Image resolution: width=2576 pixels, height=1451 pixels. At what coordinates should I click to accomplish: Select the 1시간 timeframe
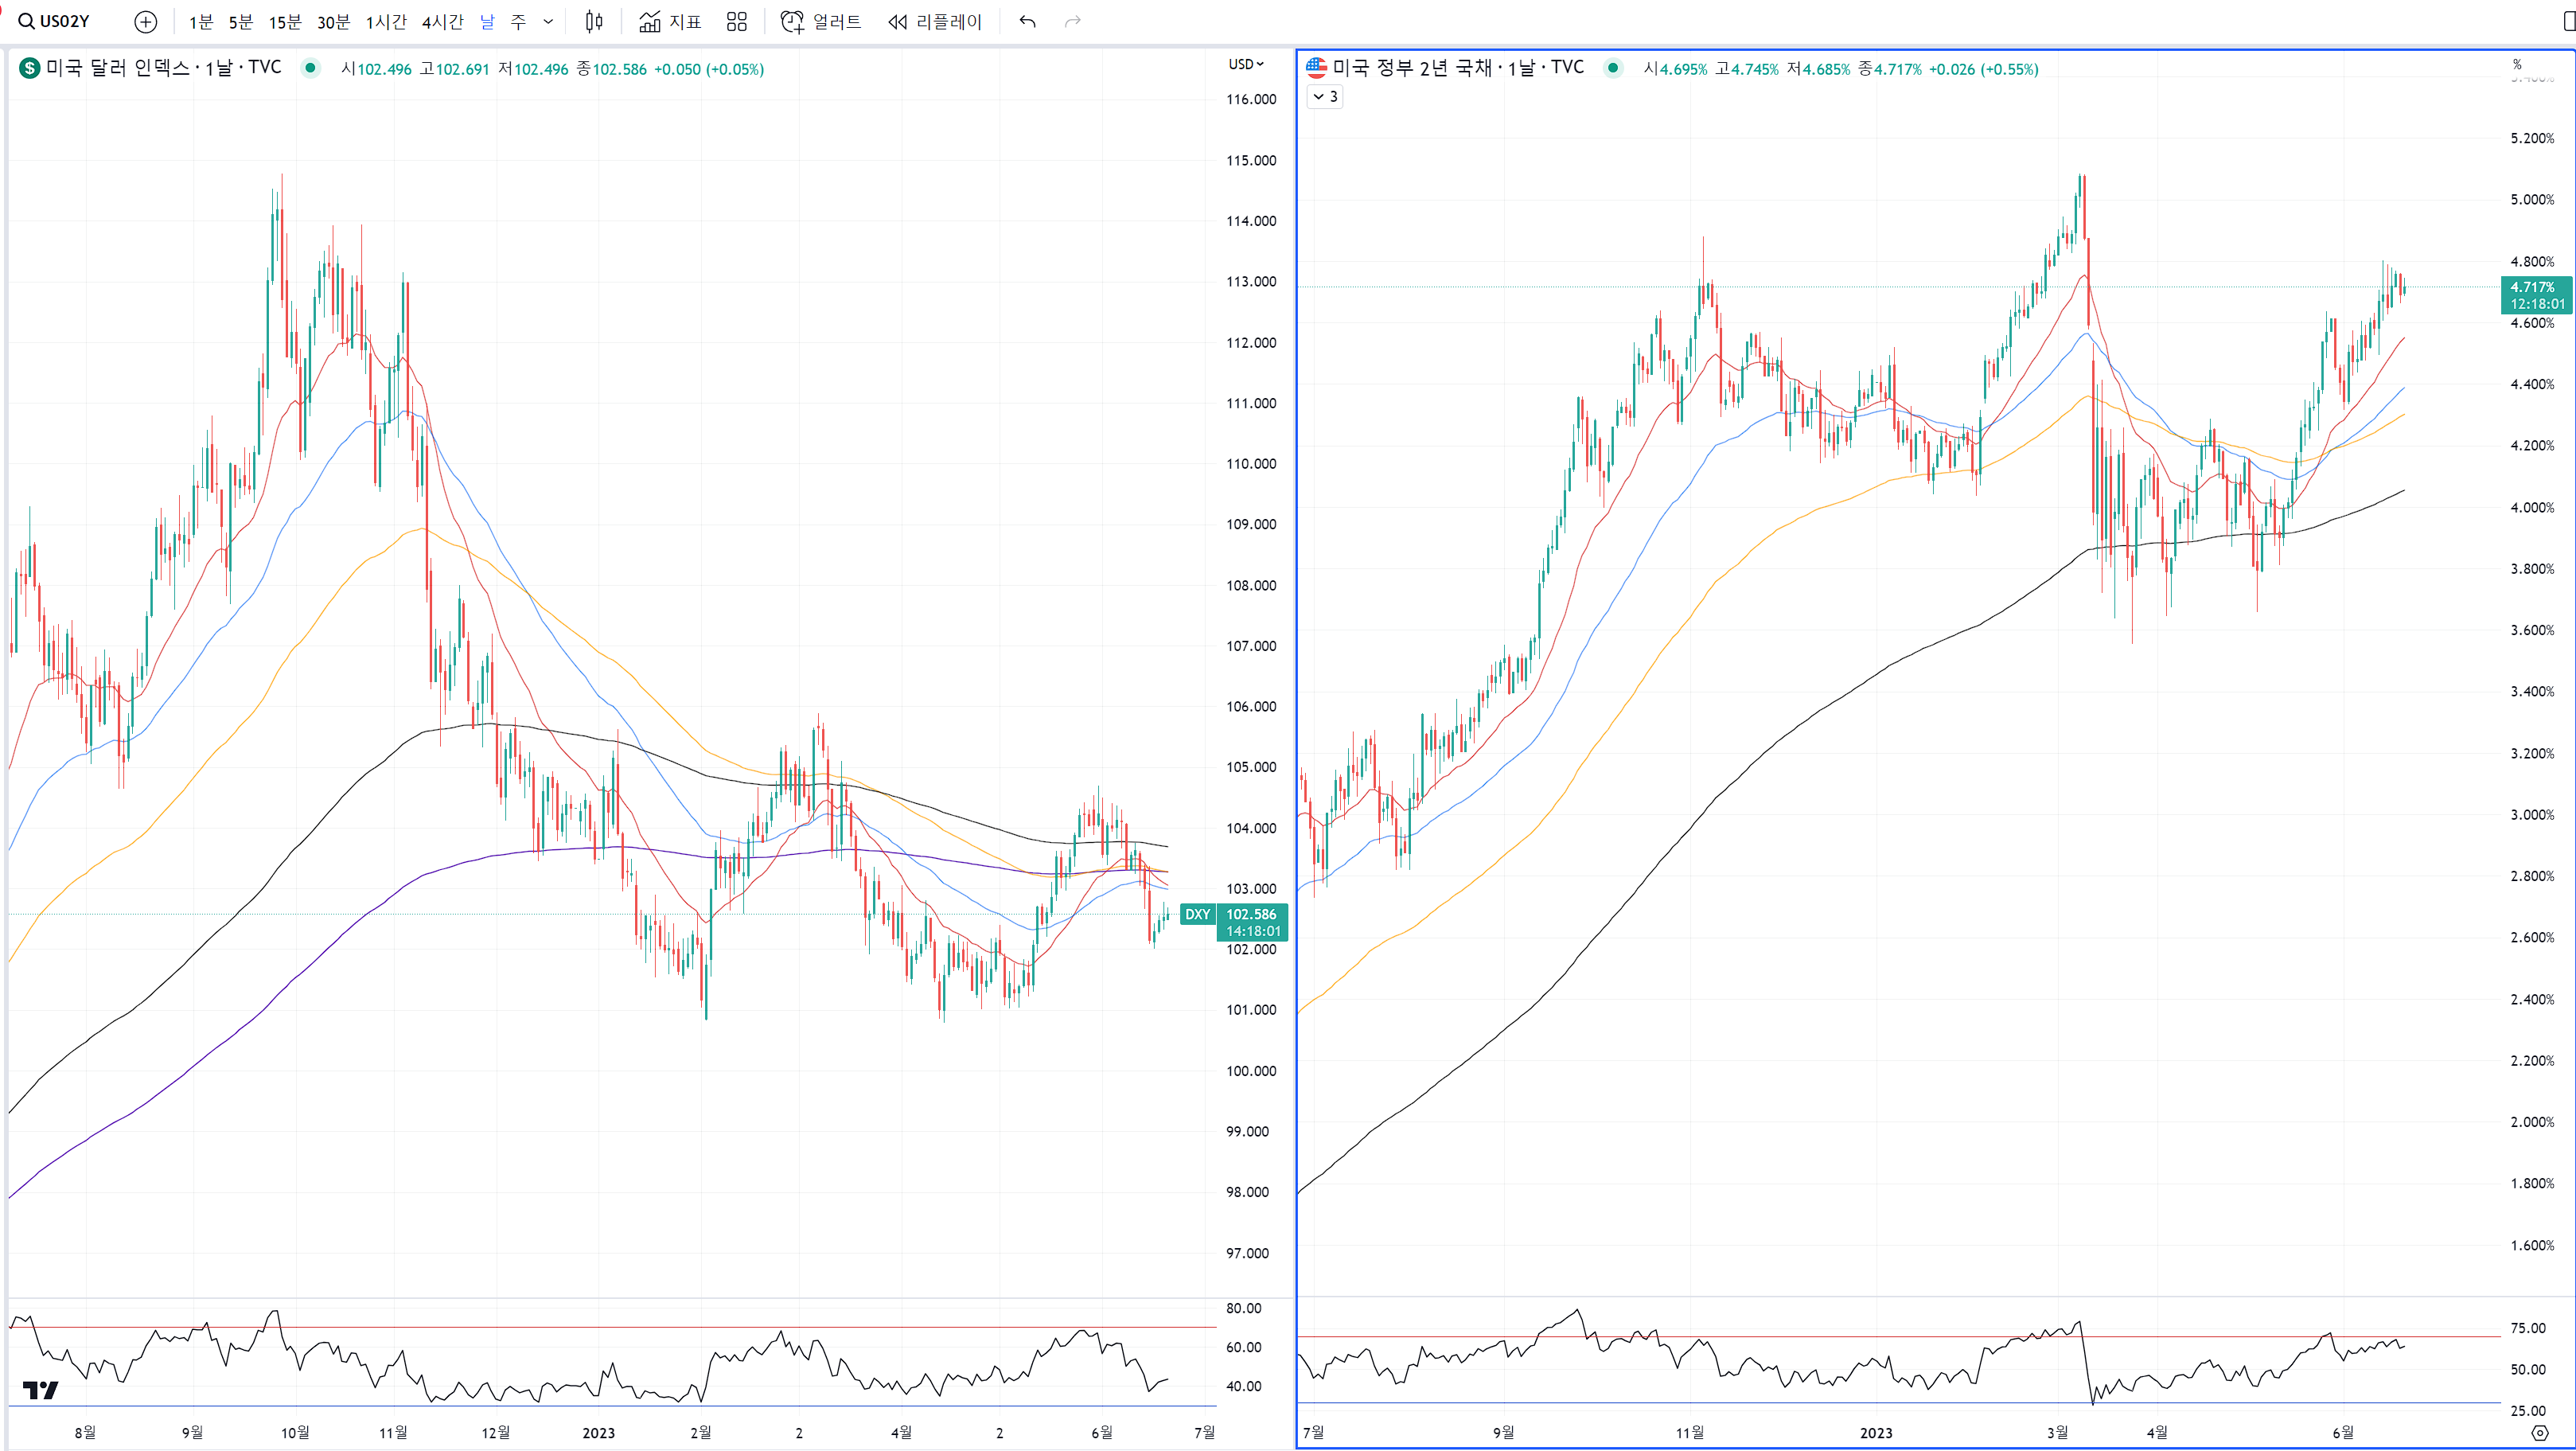[386, 22]
